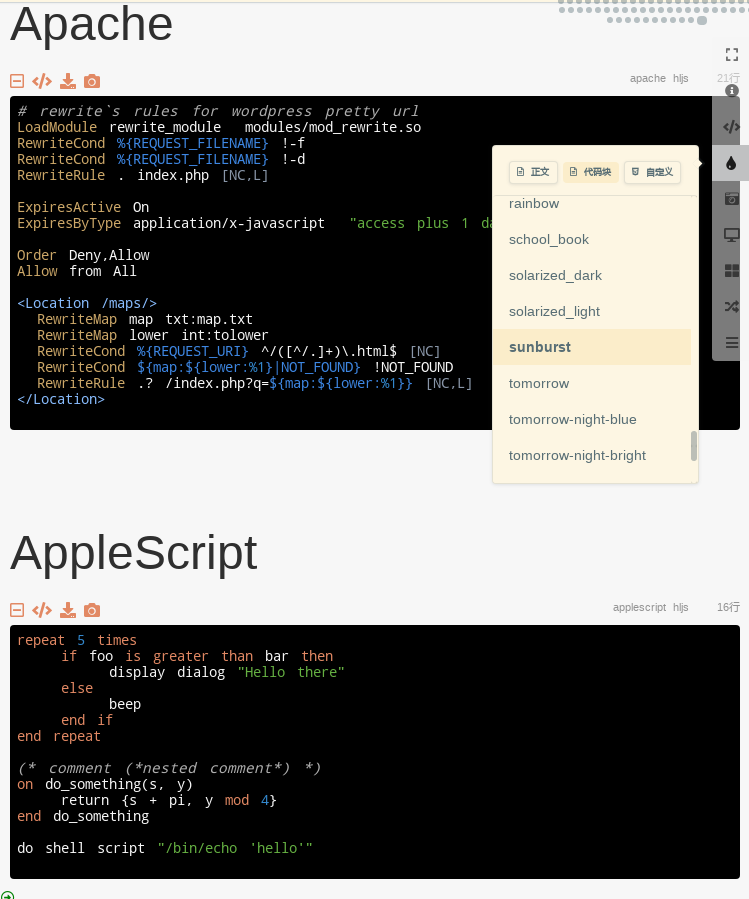749x899 pixels.
Task: Click the fullscreen expand icon
Action: (x=732, y=54)
